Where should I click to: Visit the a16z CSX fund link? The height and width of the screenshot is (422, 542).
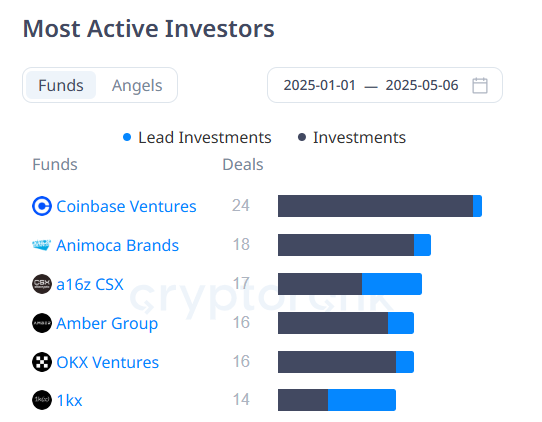(90, 284)
